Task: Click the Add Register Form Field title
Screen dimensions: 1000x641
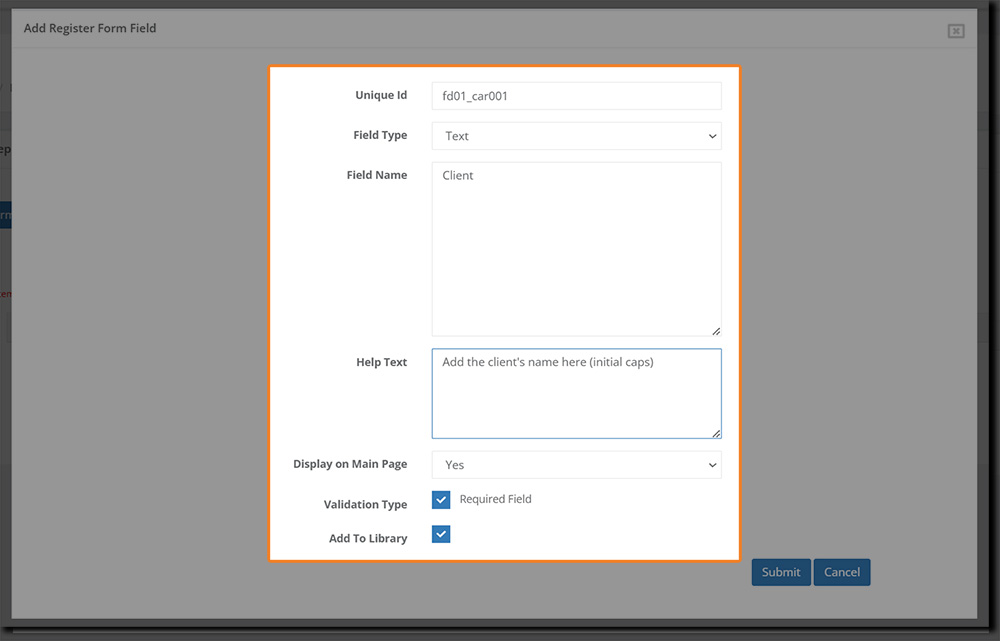Action: [x=90, y=28]
